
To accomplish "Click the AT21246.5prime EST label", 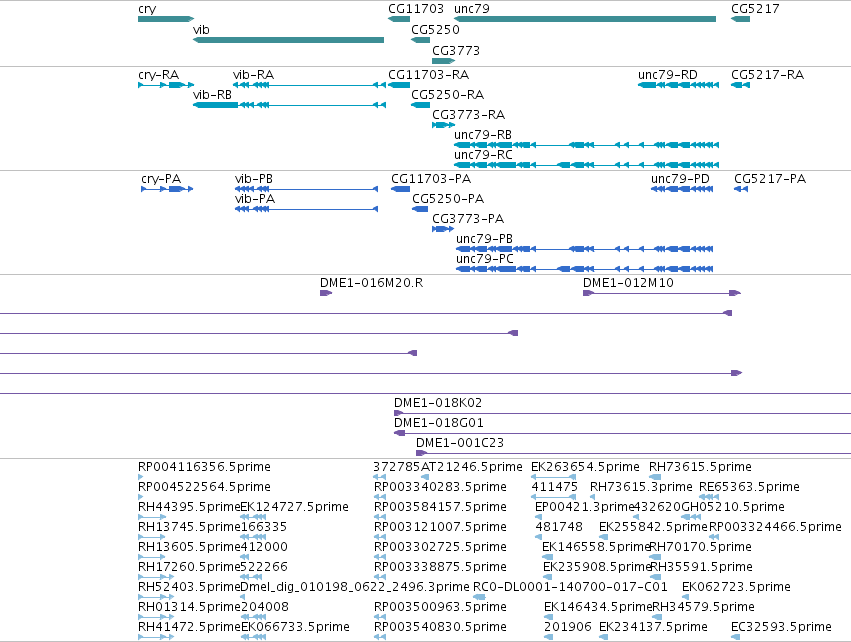I will click(472, 467).
